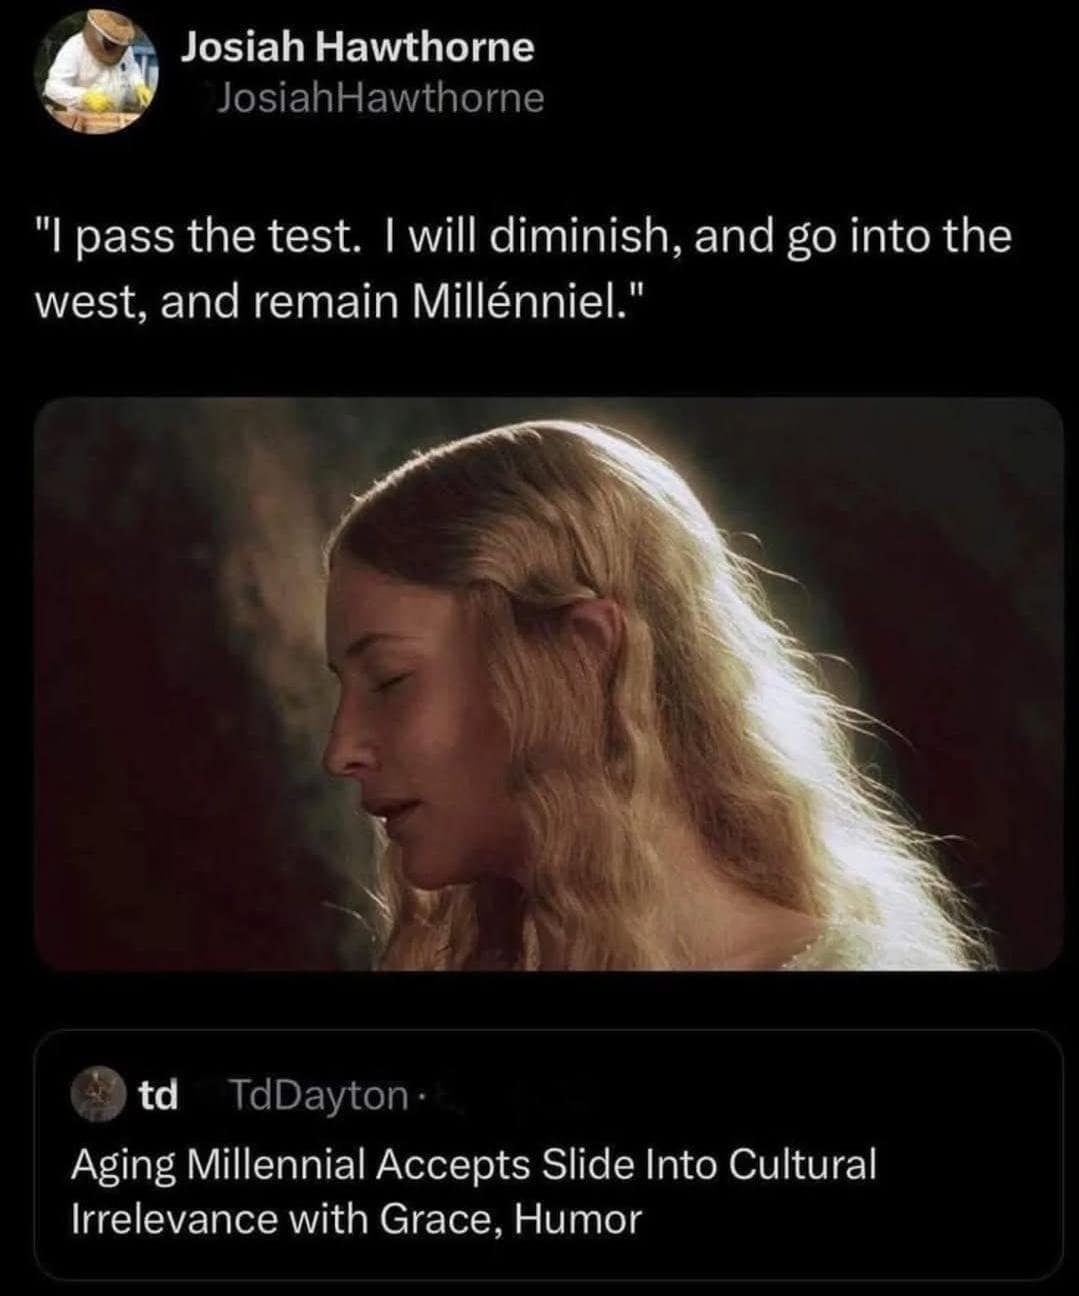1079x1296 pixels.
Task: Click the headline 'Aging Millennial Accepts Slide'
Action: pos(475,1163)
